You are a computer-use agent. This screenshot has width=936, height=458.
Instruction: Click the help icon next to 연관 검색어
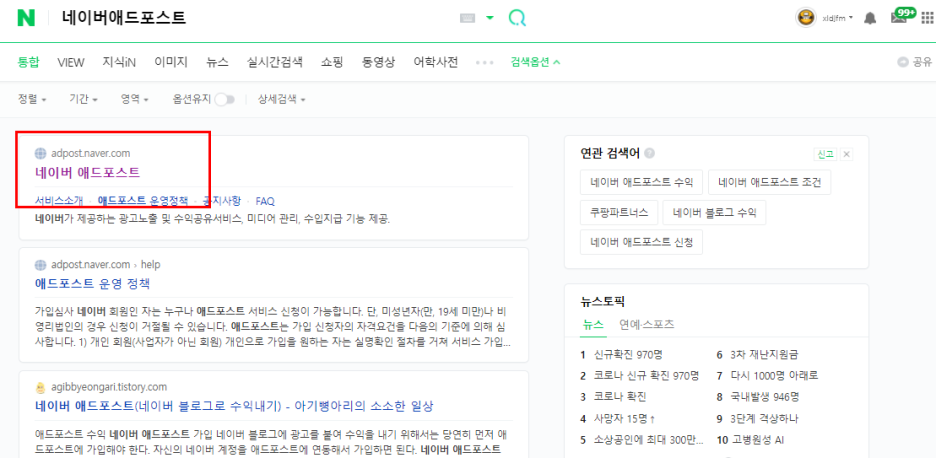pos(649,153)
